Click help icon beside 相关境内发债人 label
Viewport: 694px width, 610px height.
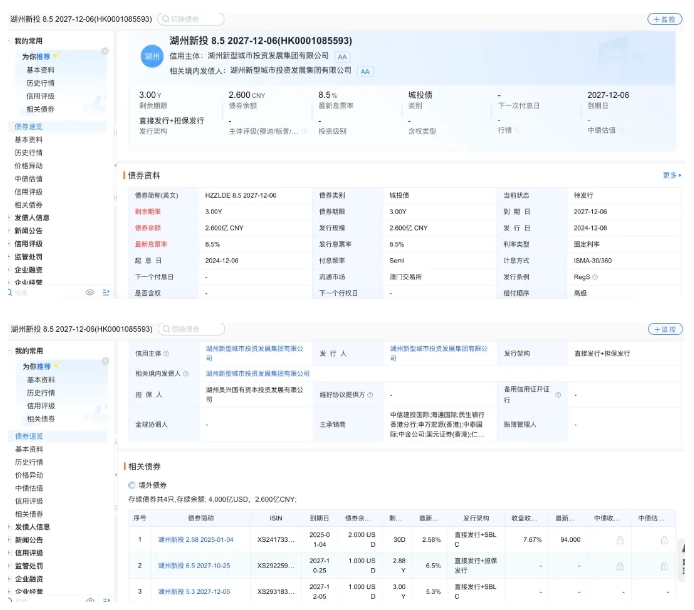point(186,374)
